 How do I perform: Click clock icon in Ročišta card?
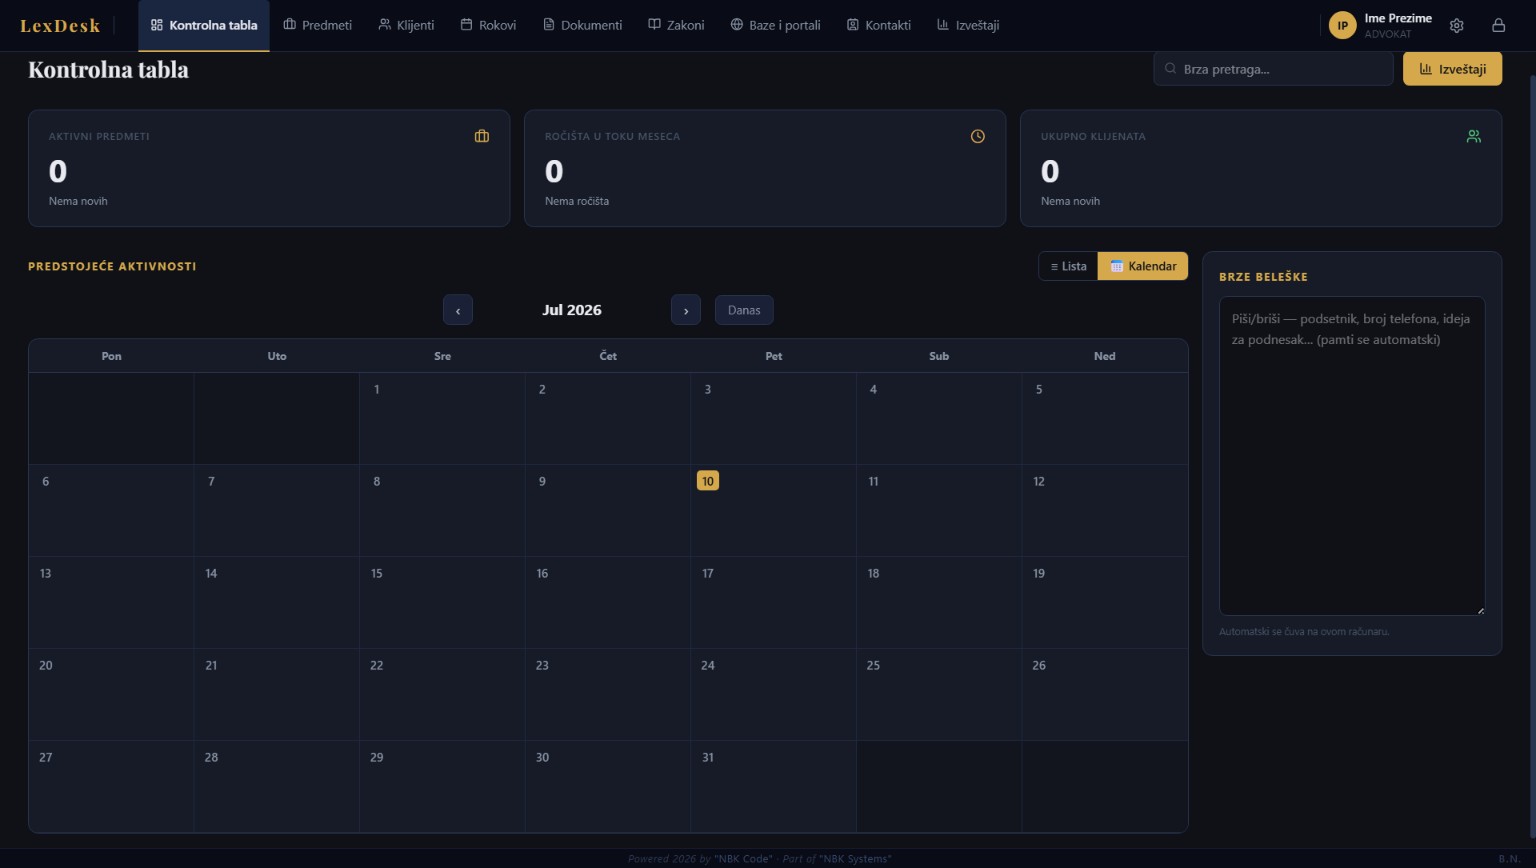[x=978, y=136]
